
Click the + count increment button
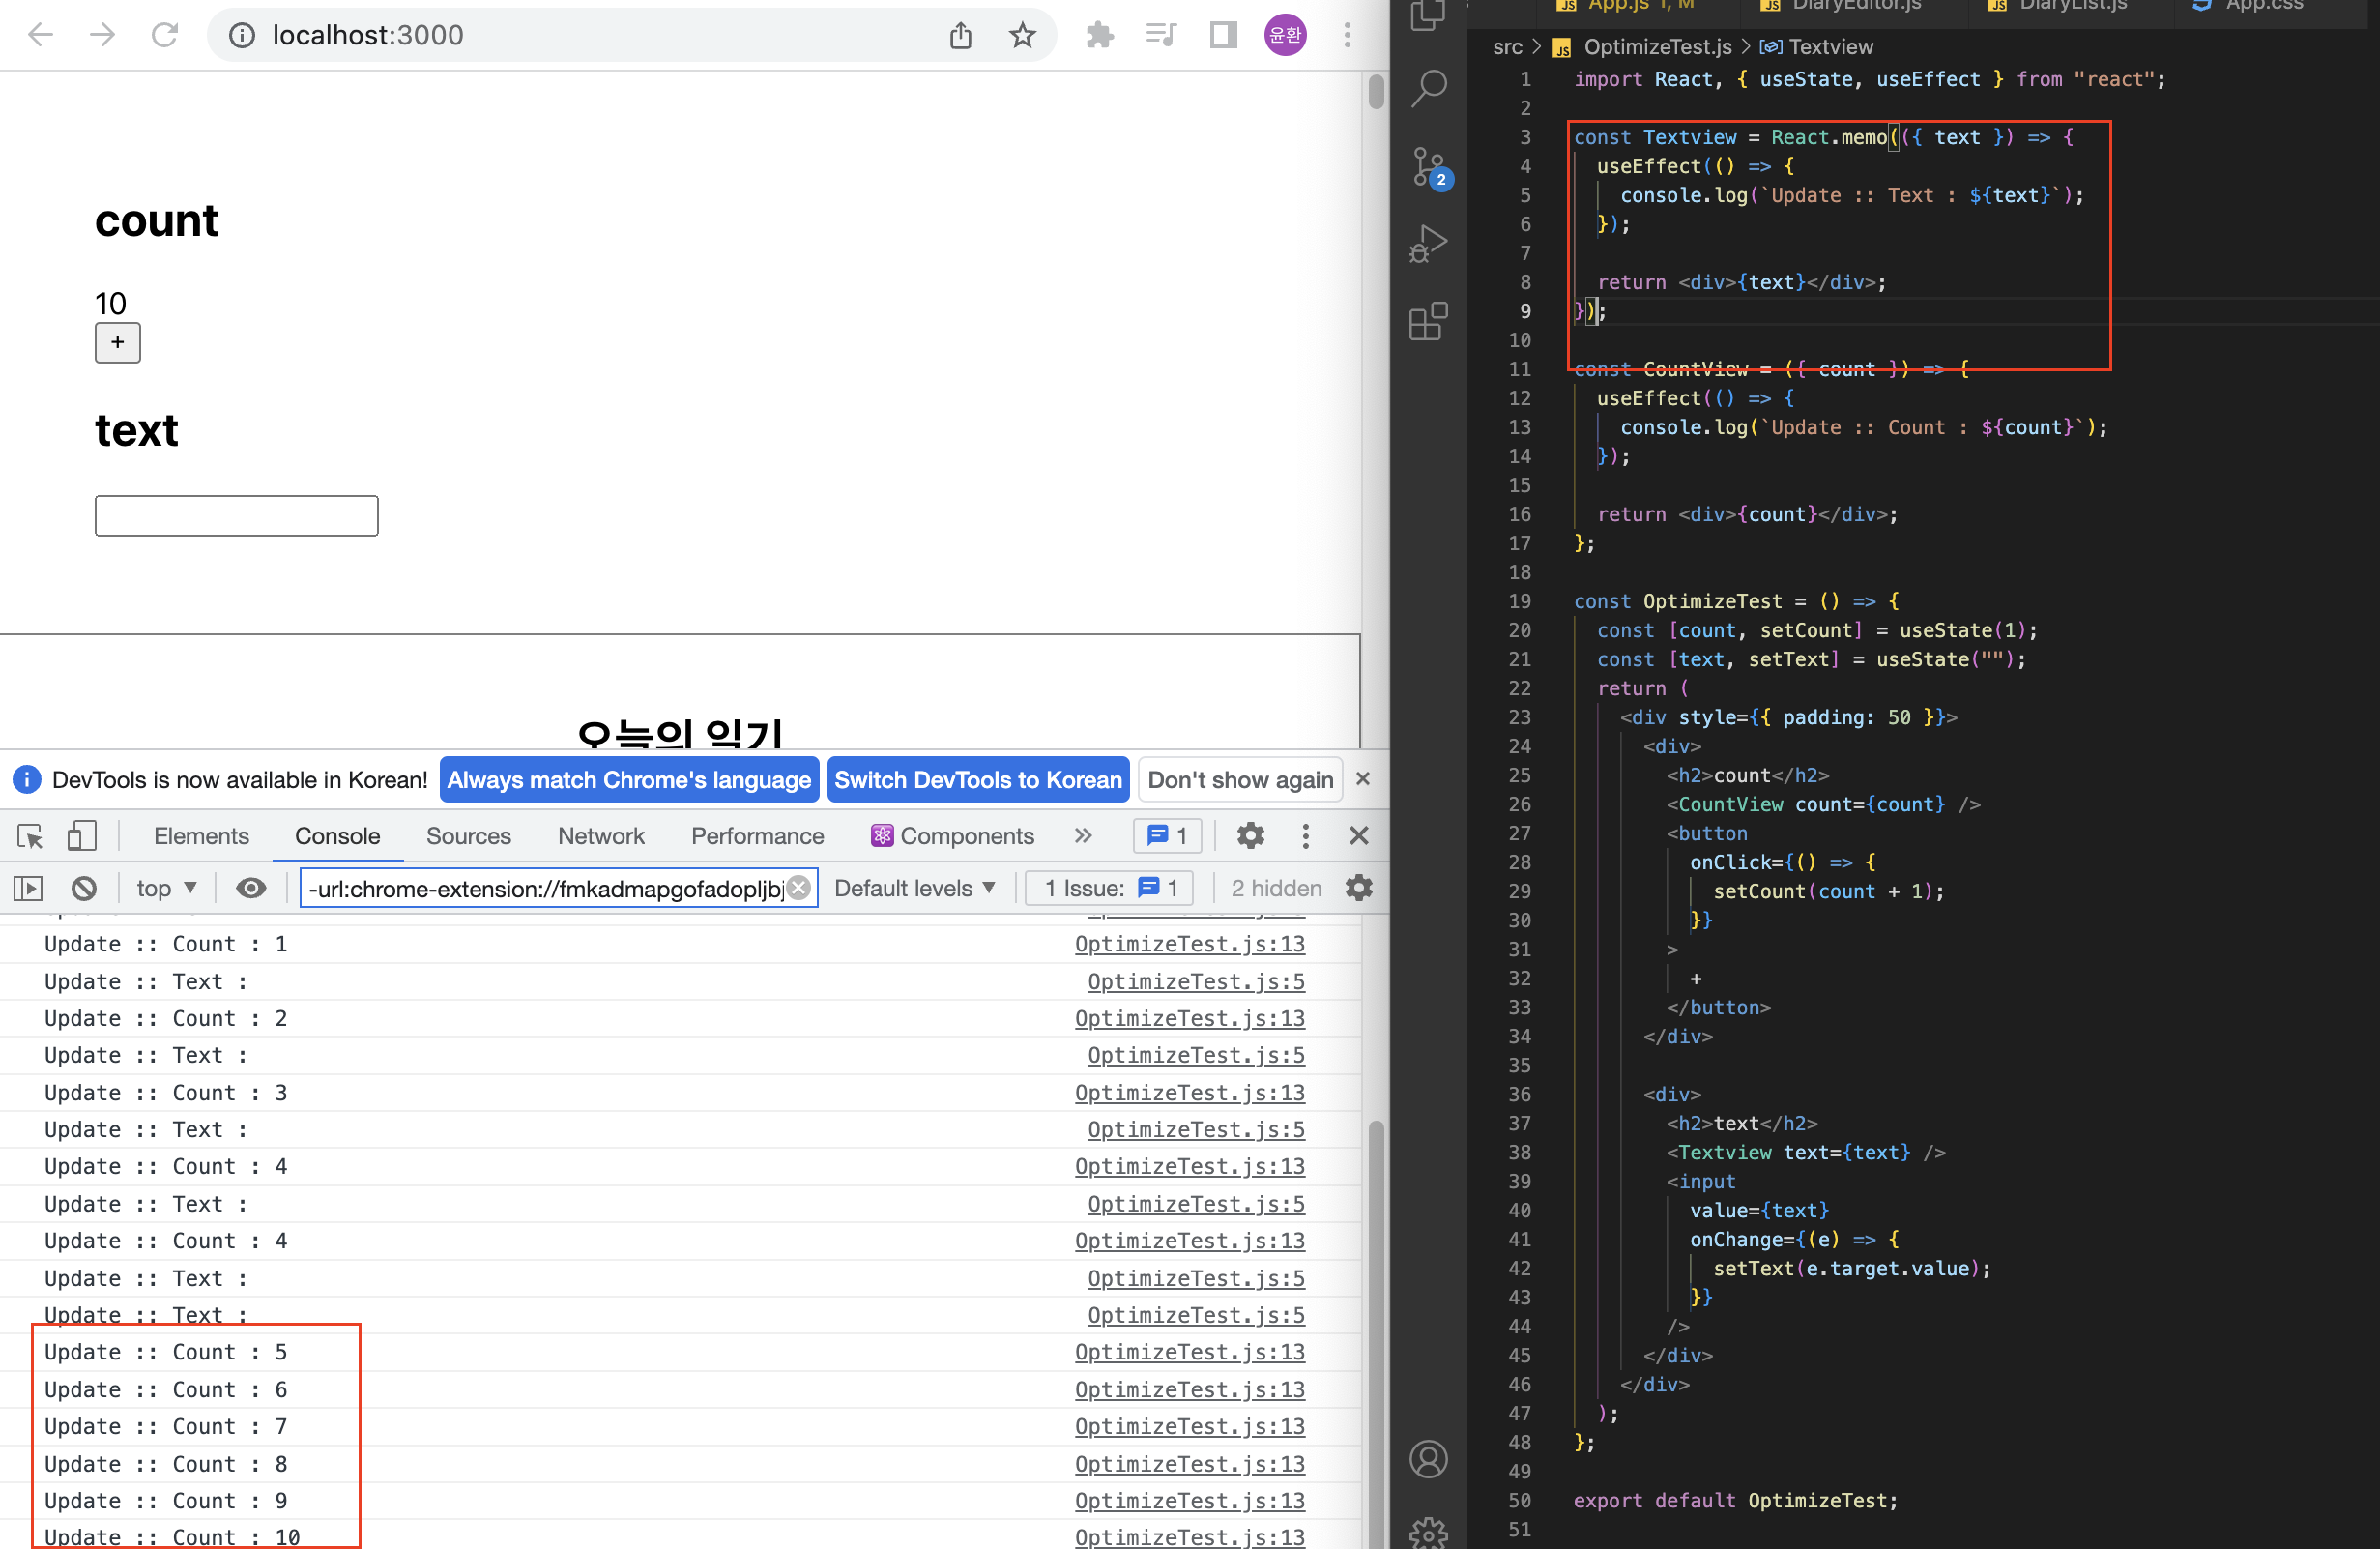(x=117, y=343)
